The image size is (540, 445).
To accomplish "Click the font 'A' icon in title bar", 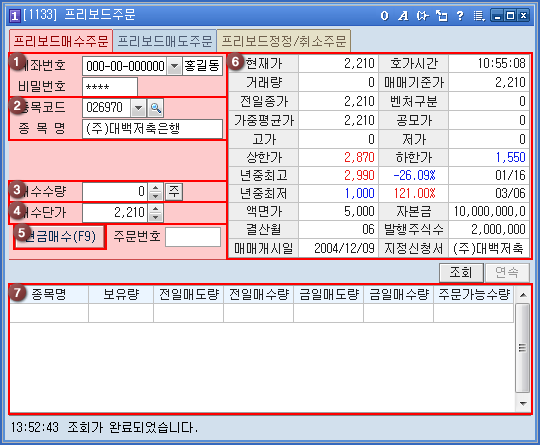I will 403,15.
